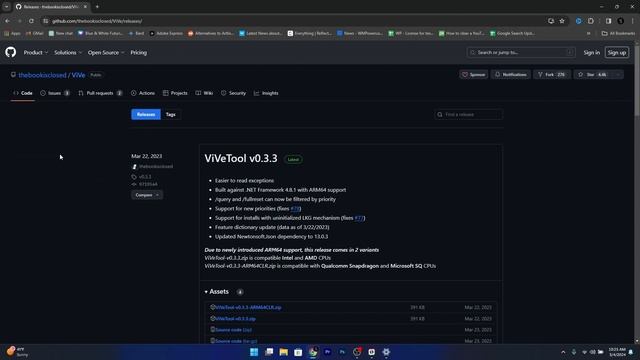Open the star lists dropdown arrow
The image size is (640, 360).
point(618,75)
